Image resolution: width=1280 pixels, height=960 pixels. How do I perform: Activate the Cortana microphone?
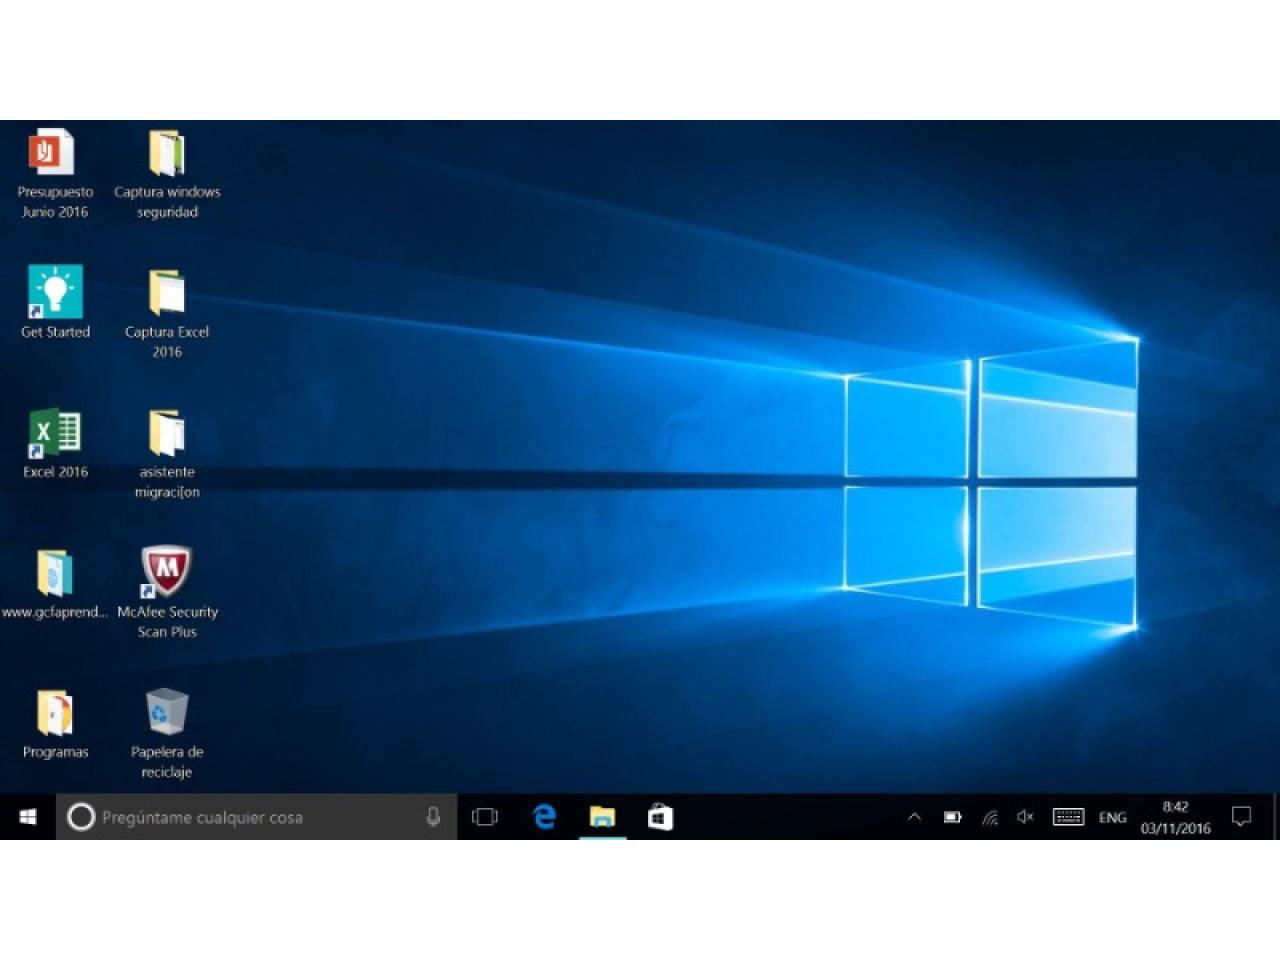click(433, 817)
